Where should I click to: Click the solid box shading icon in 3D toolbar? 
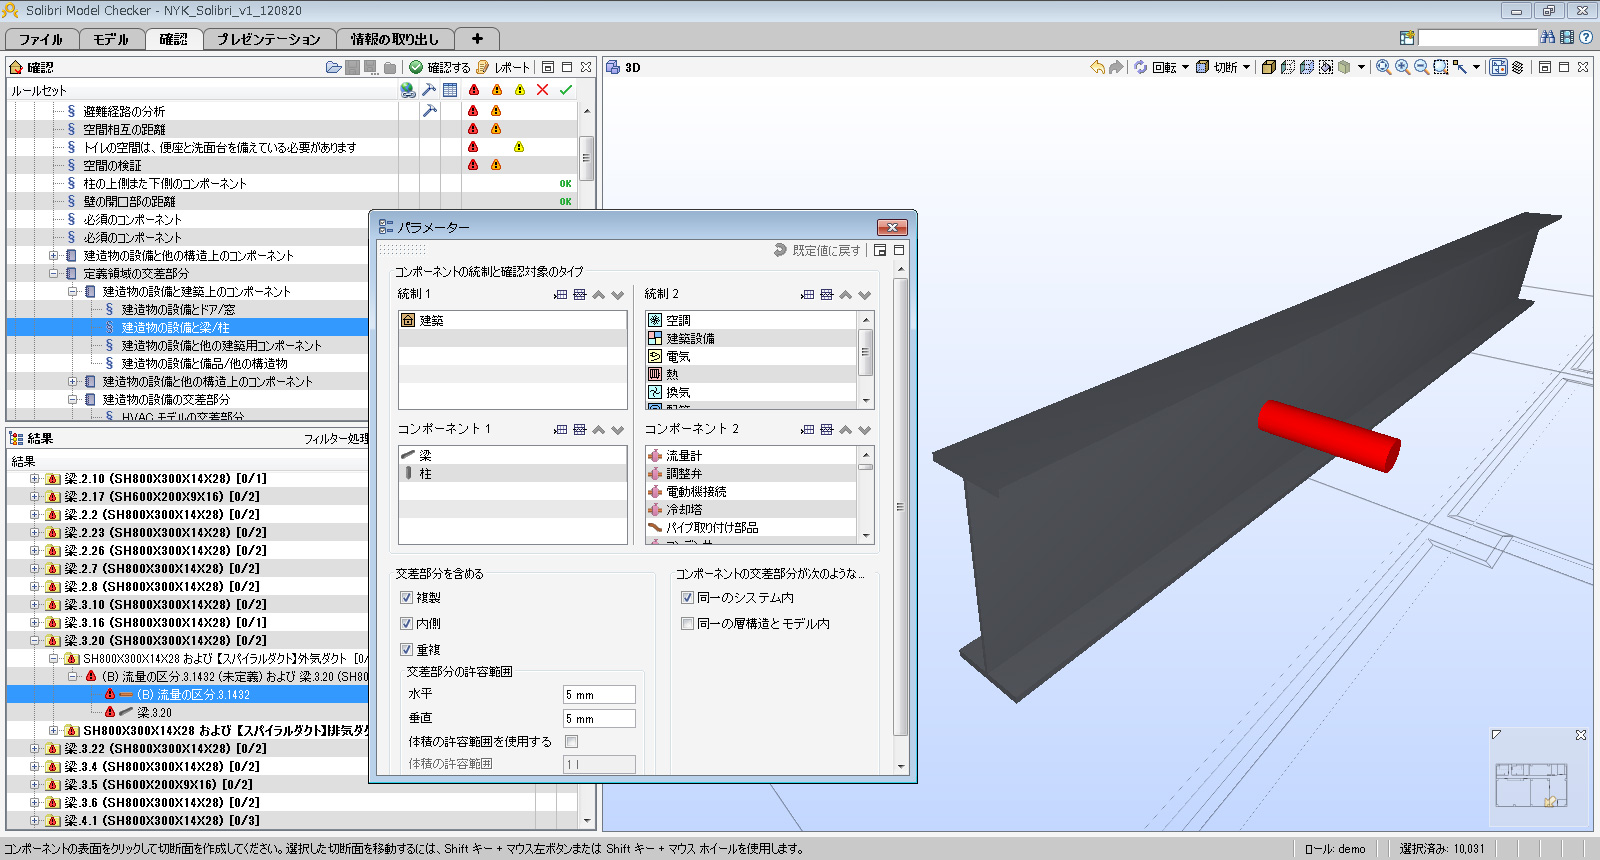1268,67
